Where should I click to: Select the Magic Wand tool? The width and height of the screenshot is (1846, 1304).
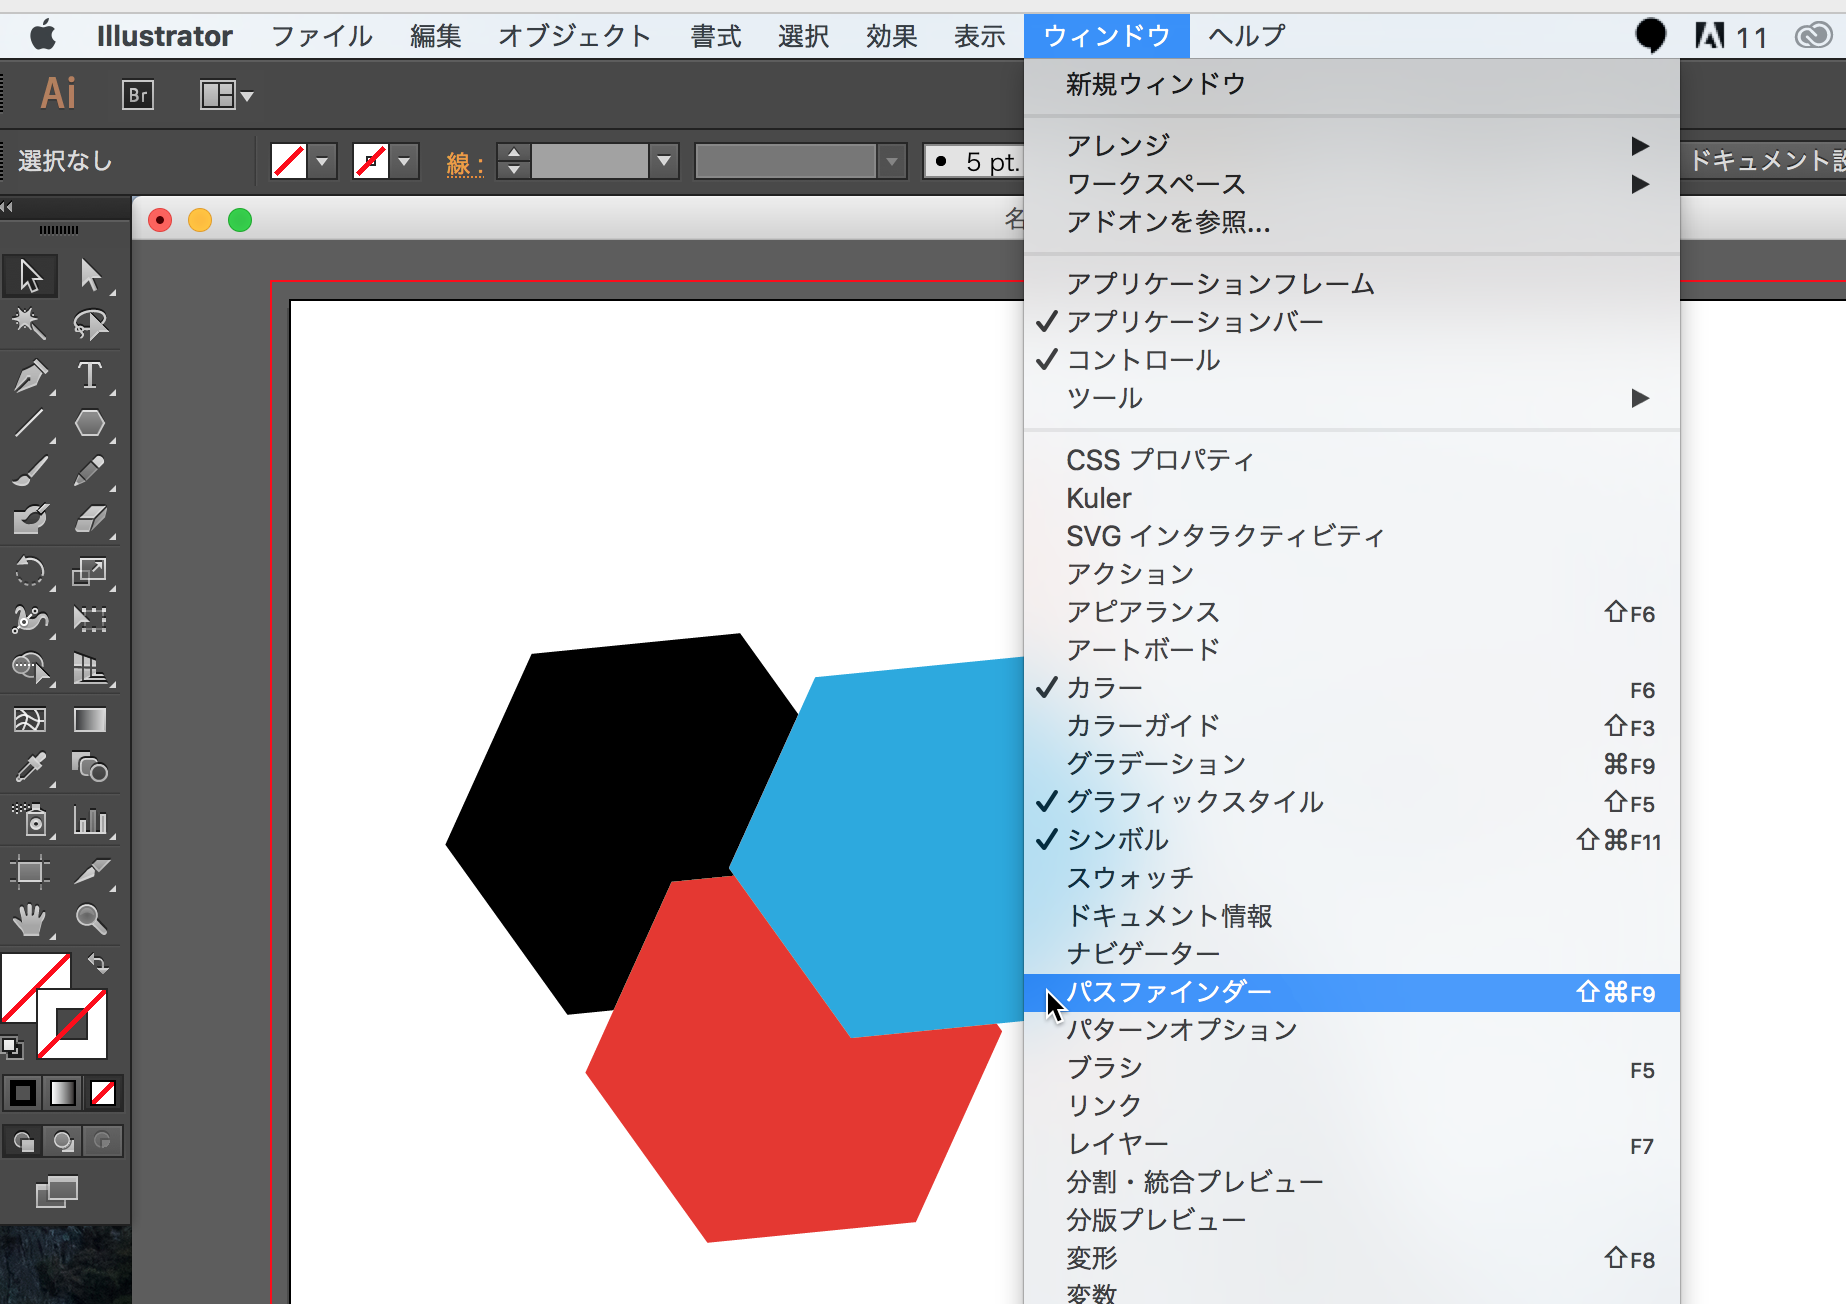click(x=30, y=324)
